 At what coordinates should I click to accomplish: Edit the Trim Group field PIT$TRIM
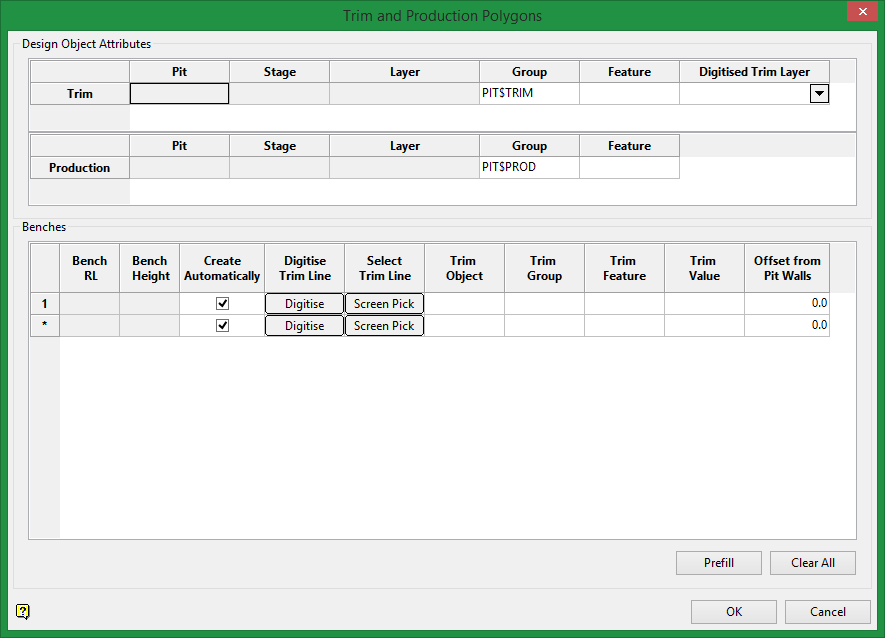pos(529,94)
